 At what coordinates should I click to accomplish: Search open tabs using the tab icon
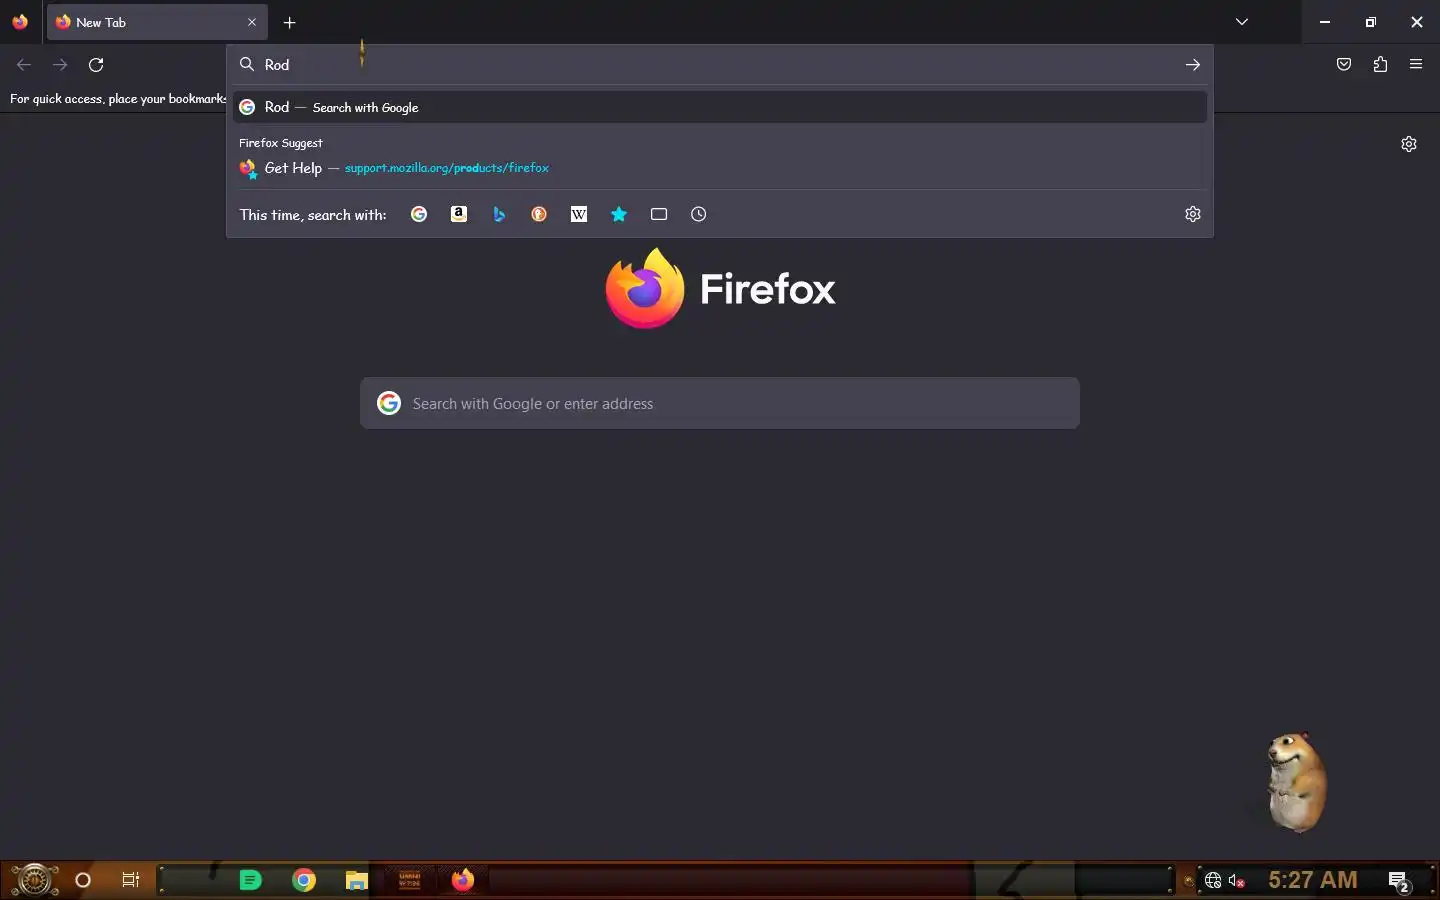pyautogui.click(x=659, y=214)
